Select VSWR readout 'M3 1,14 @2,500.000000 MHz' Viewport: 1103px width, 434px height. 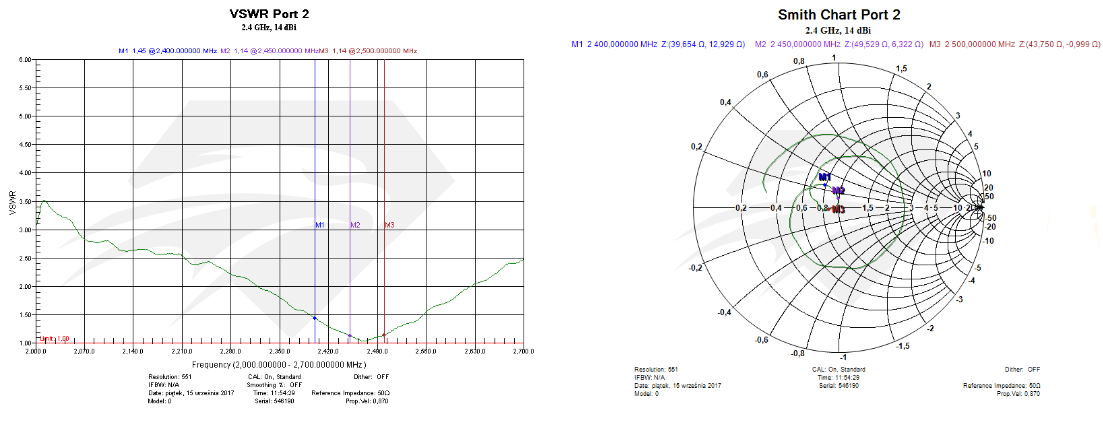click(369, 51)
